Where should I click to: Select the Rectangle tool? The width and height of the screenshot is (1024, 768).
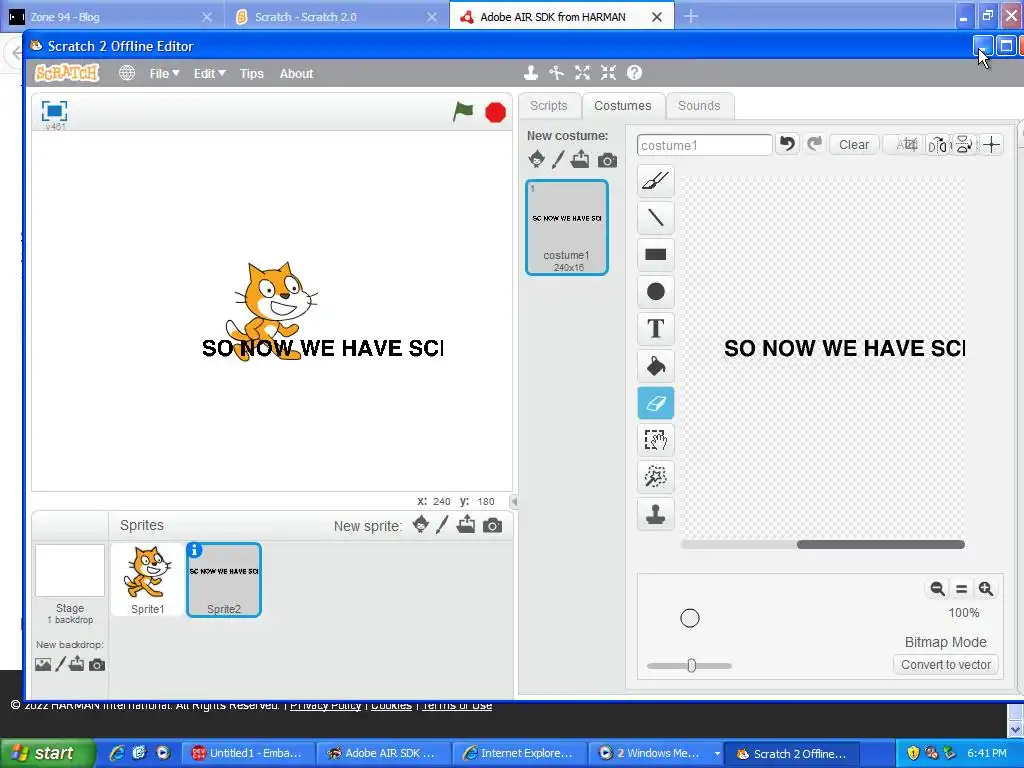[x=655, y=255]
